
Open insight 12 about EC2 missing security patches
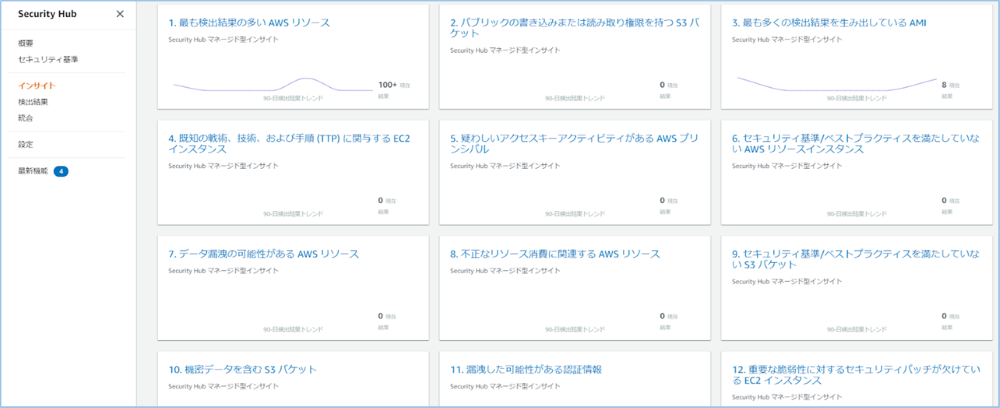click(x=855, y=374)
